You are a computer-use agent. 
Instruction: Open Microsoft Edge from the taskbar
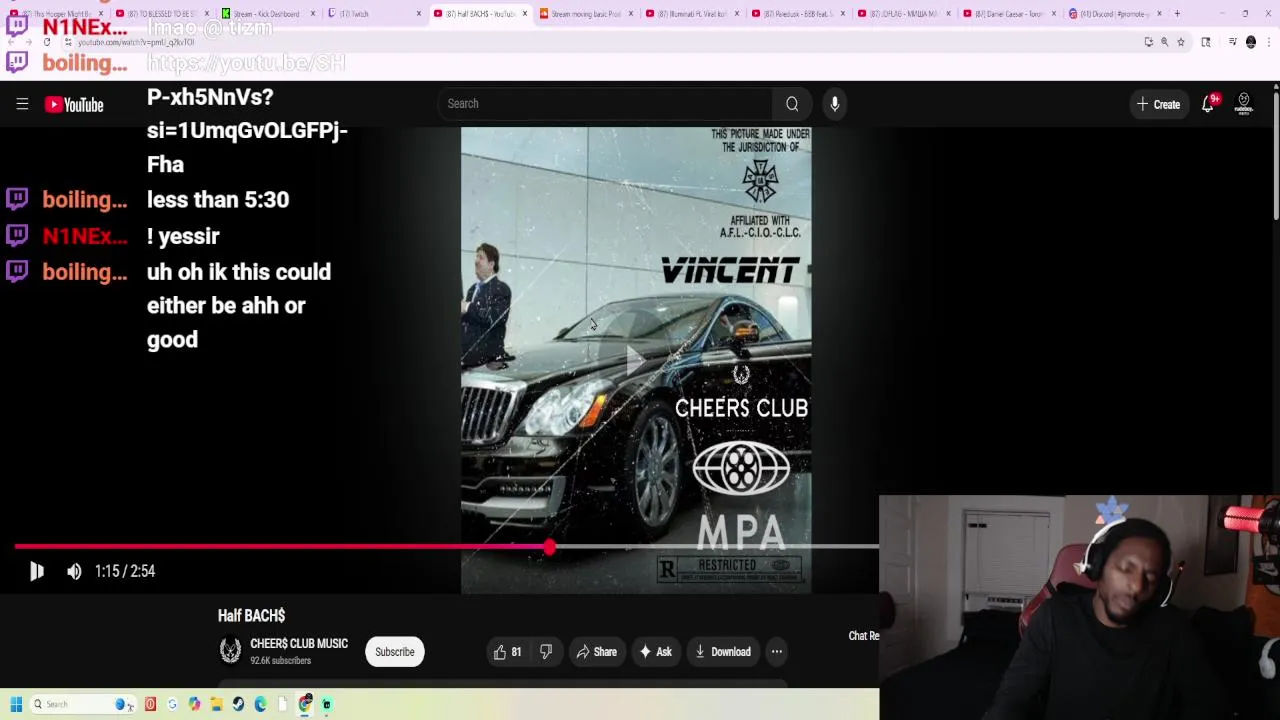(x=260, y=704)
